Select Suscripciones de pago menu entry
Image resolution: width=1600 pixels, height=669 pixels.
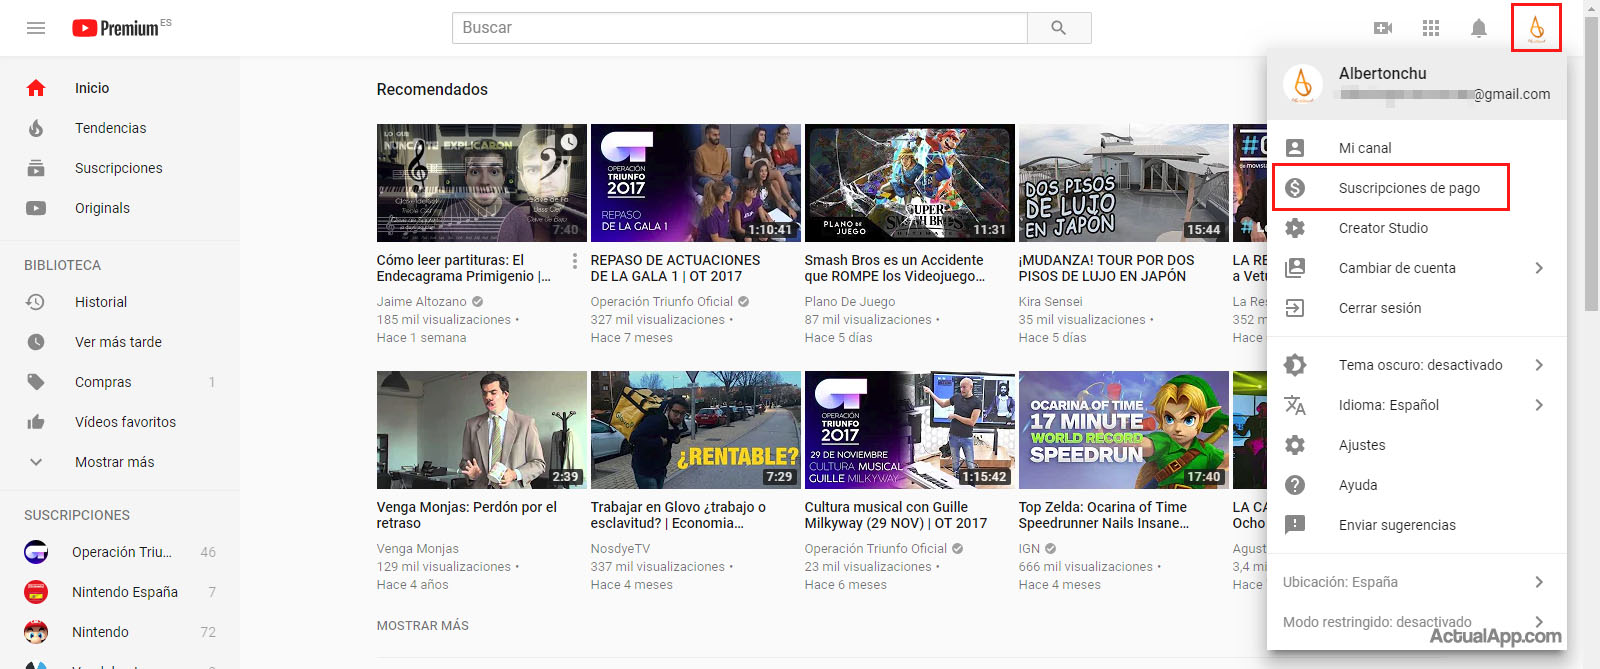[1417, 188]
